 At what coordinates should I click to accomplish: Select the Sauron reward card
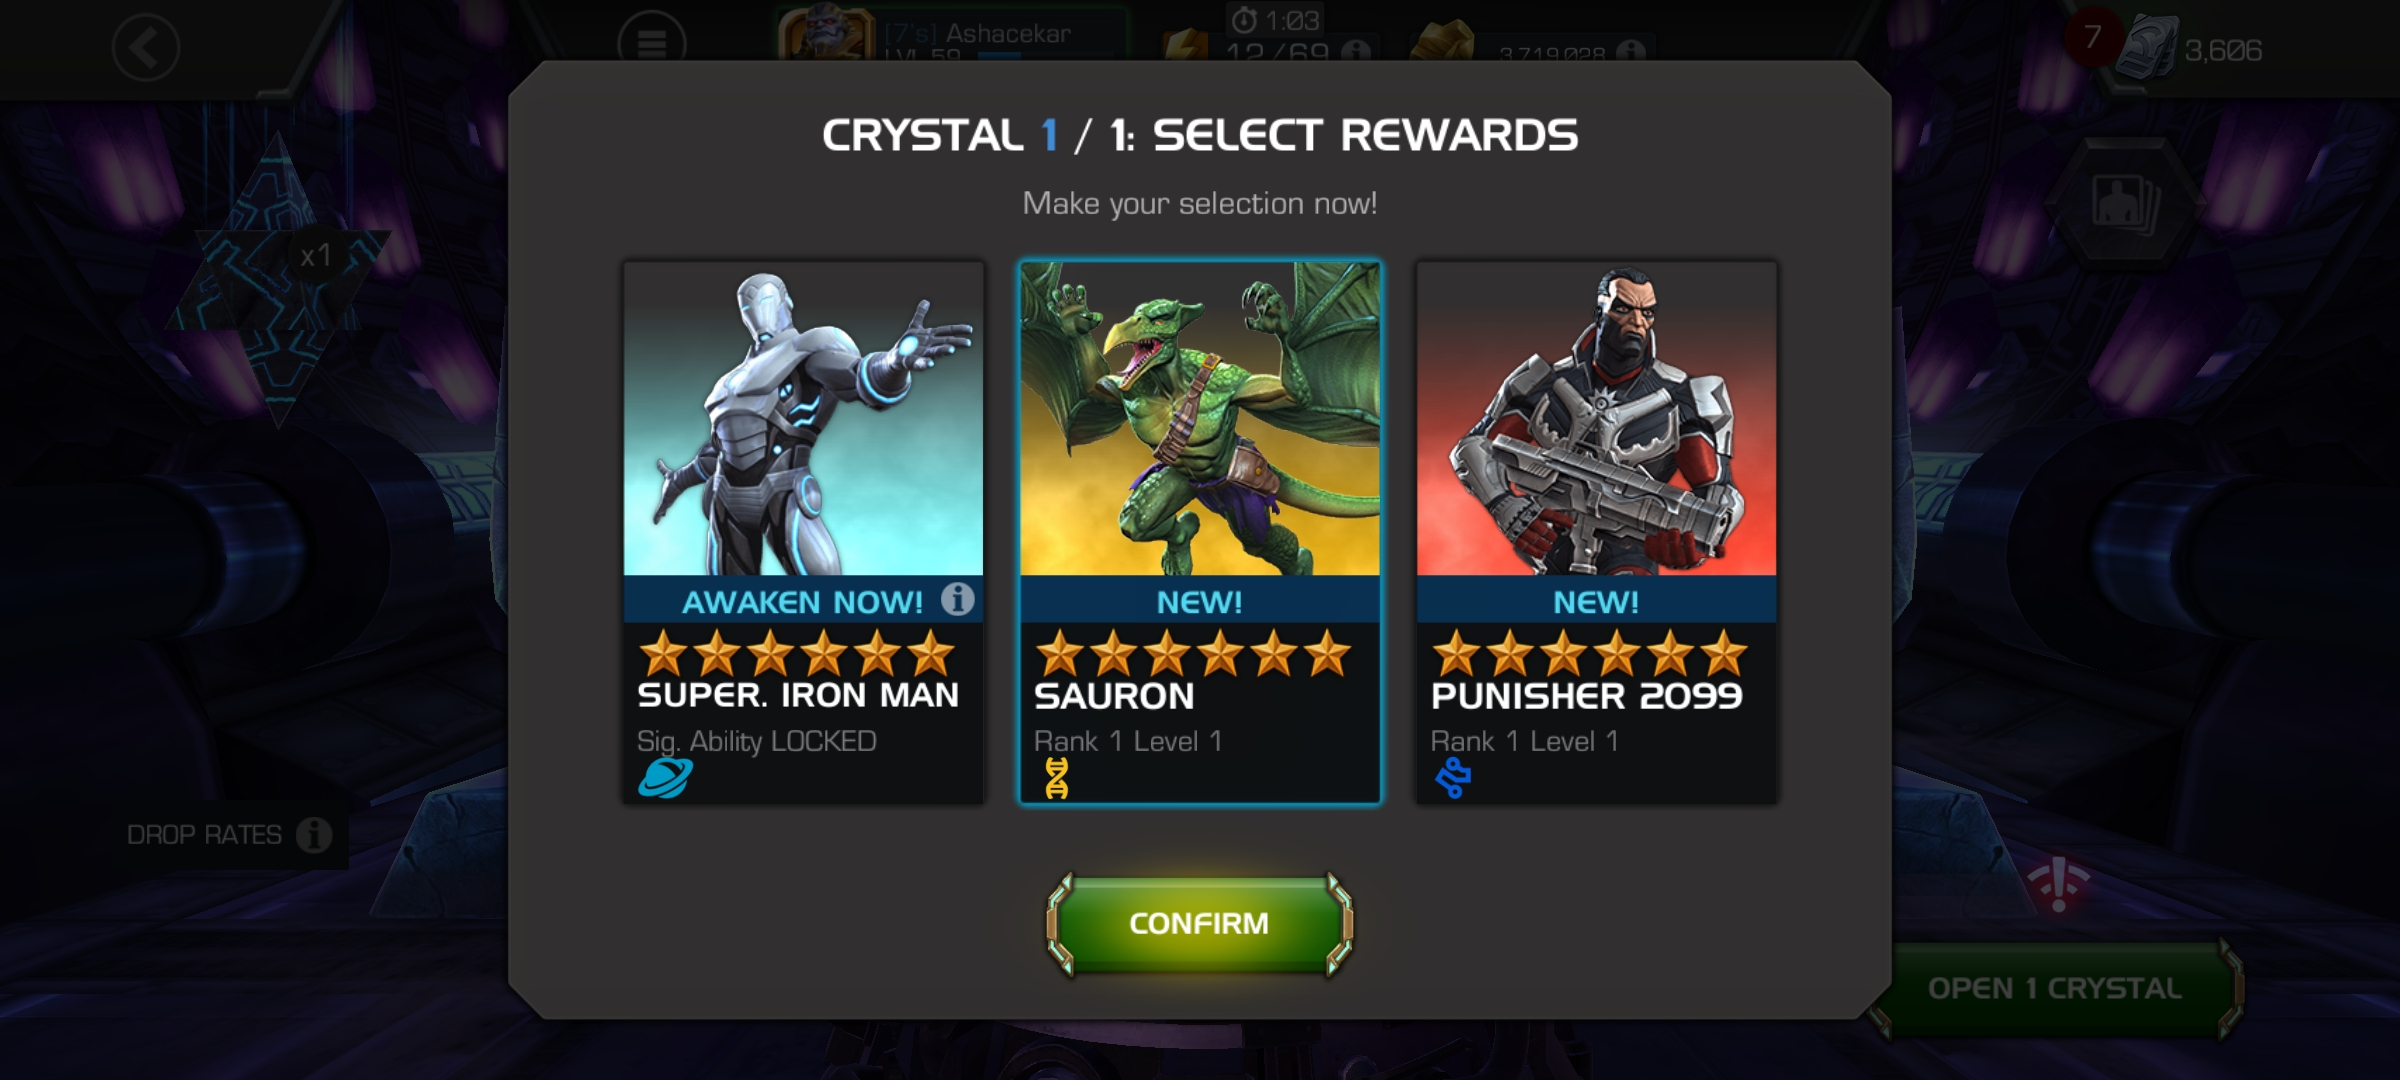pos(1200,532)
